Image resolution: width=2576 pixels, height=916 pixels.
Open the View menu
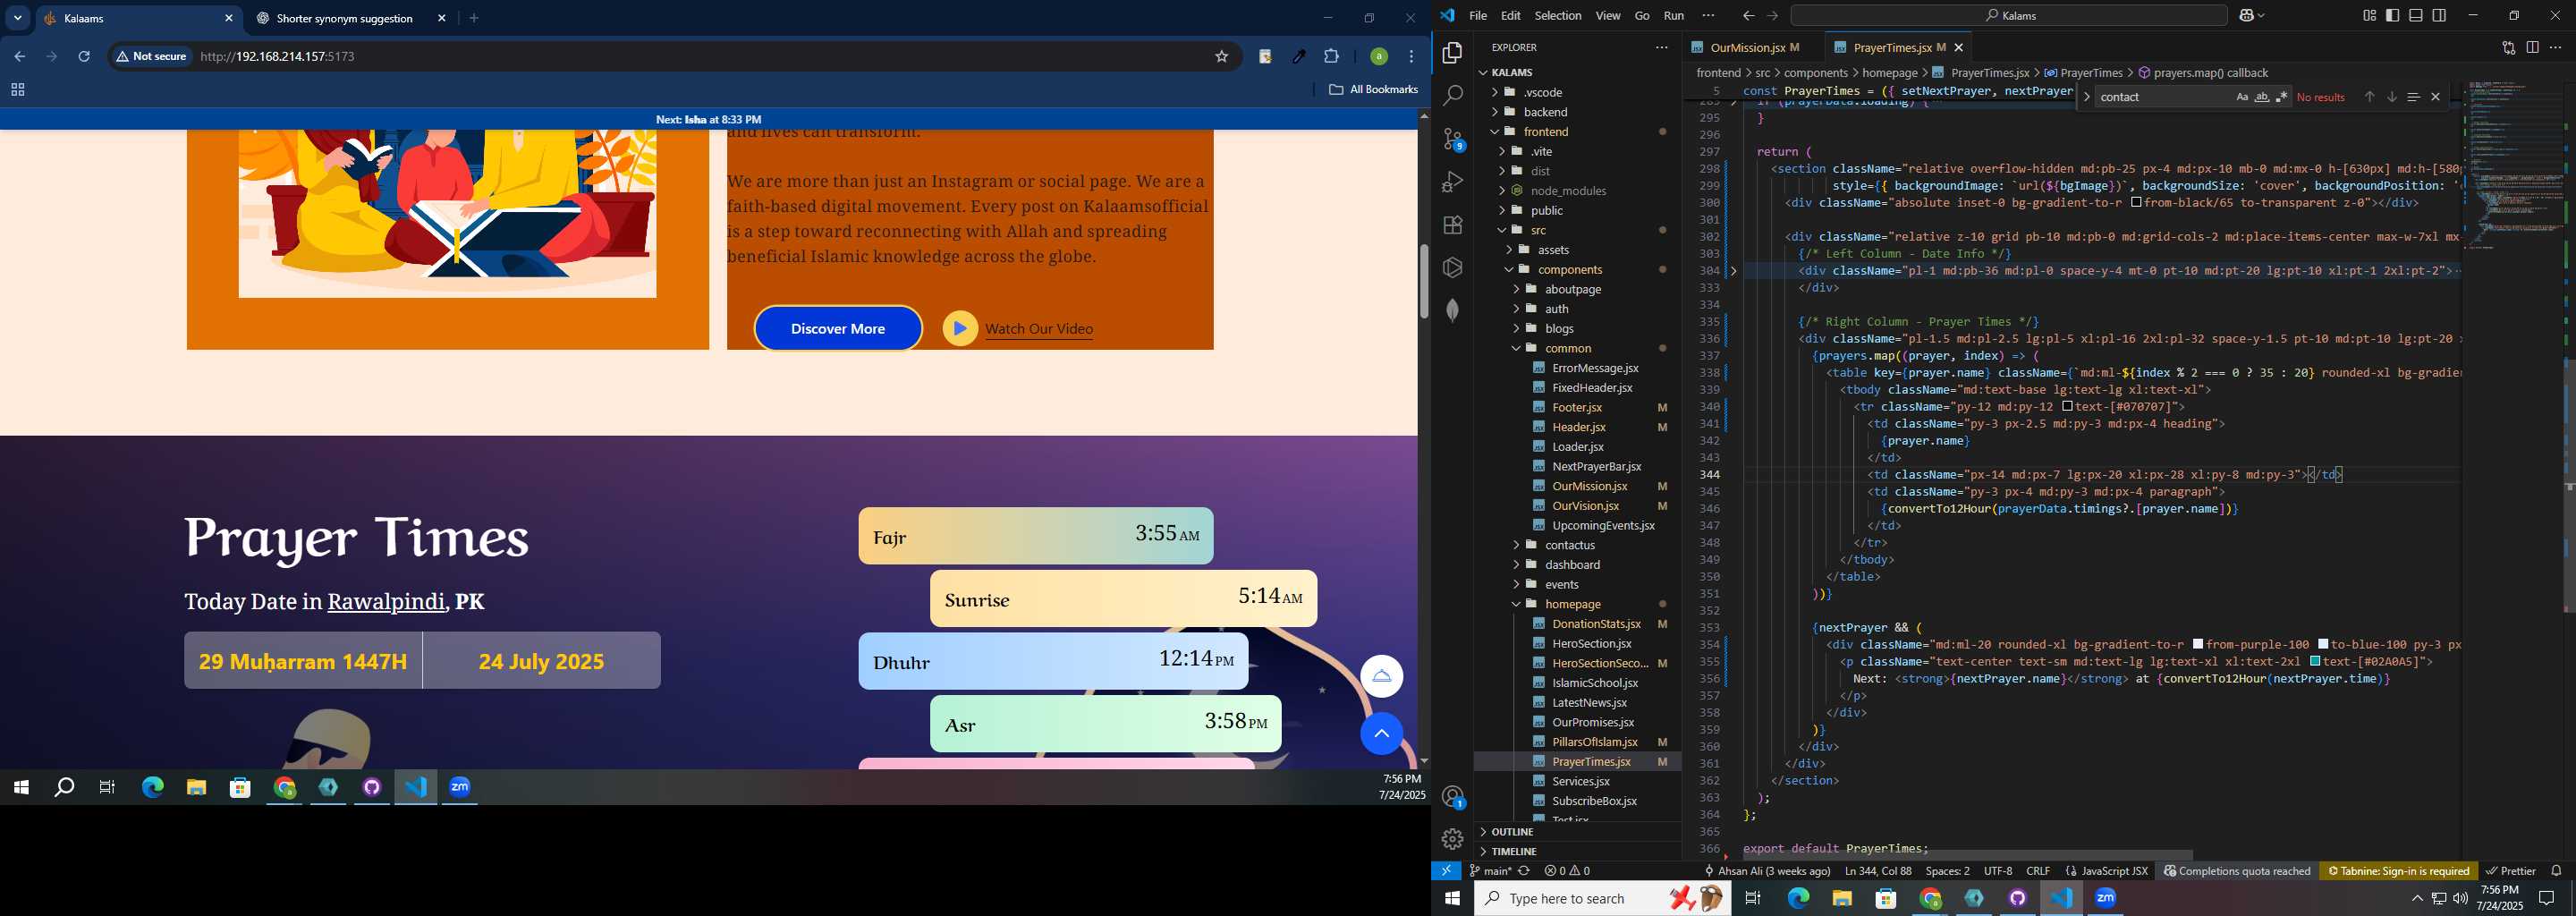click(1608, 16)
